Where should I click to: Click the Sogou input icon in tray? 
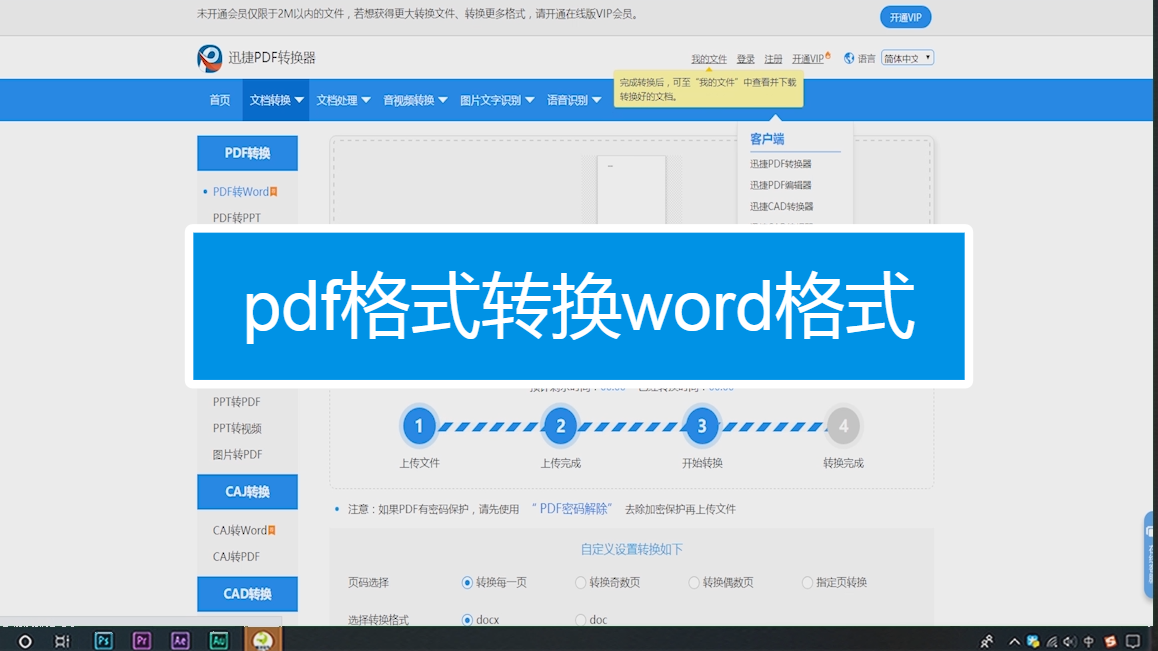1110,641
